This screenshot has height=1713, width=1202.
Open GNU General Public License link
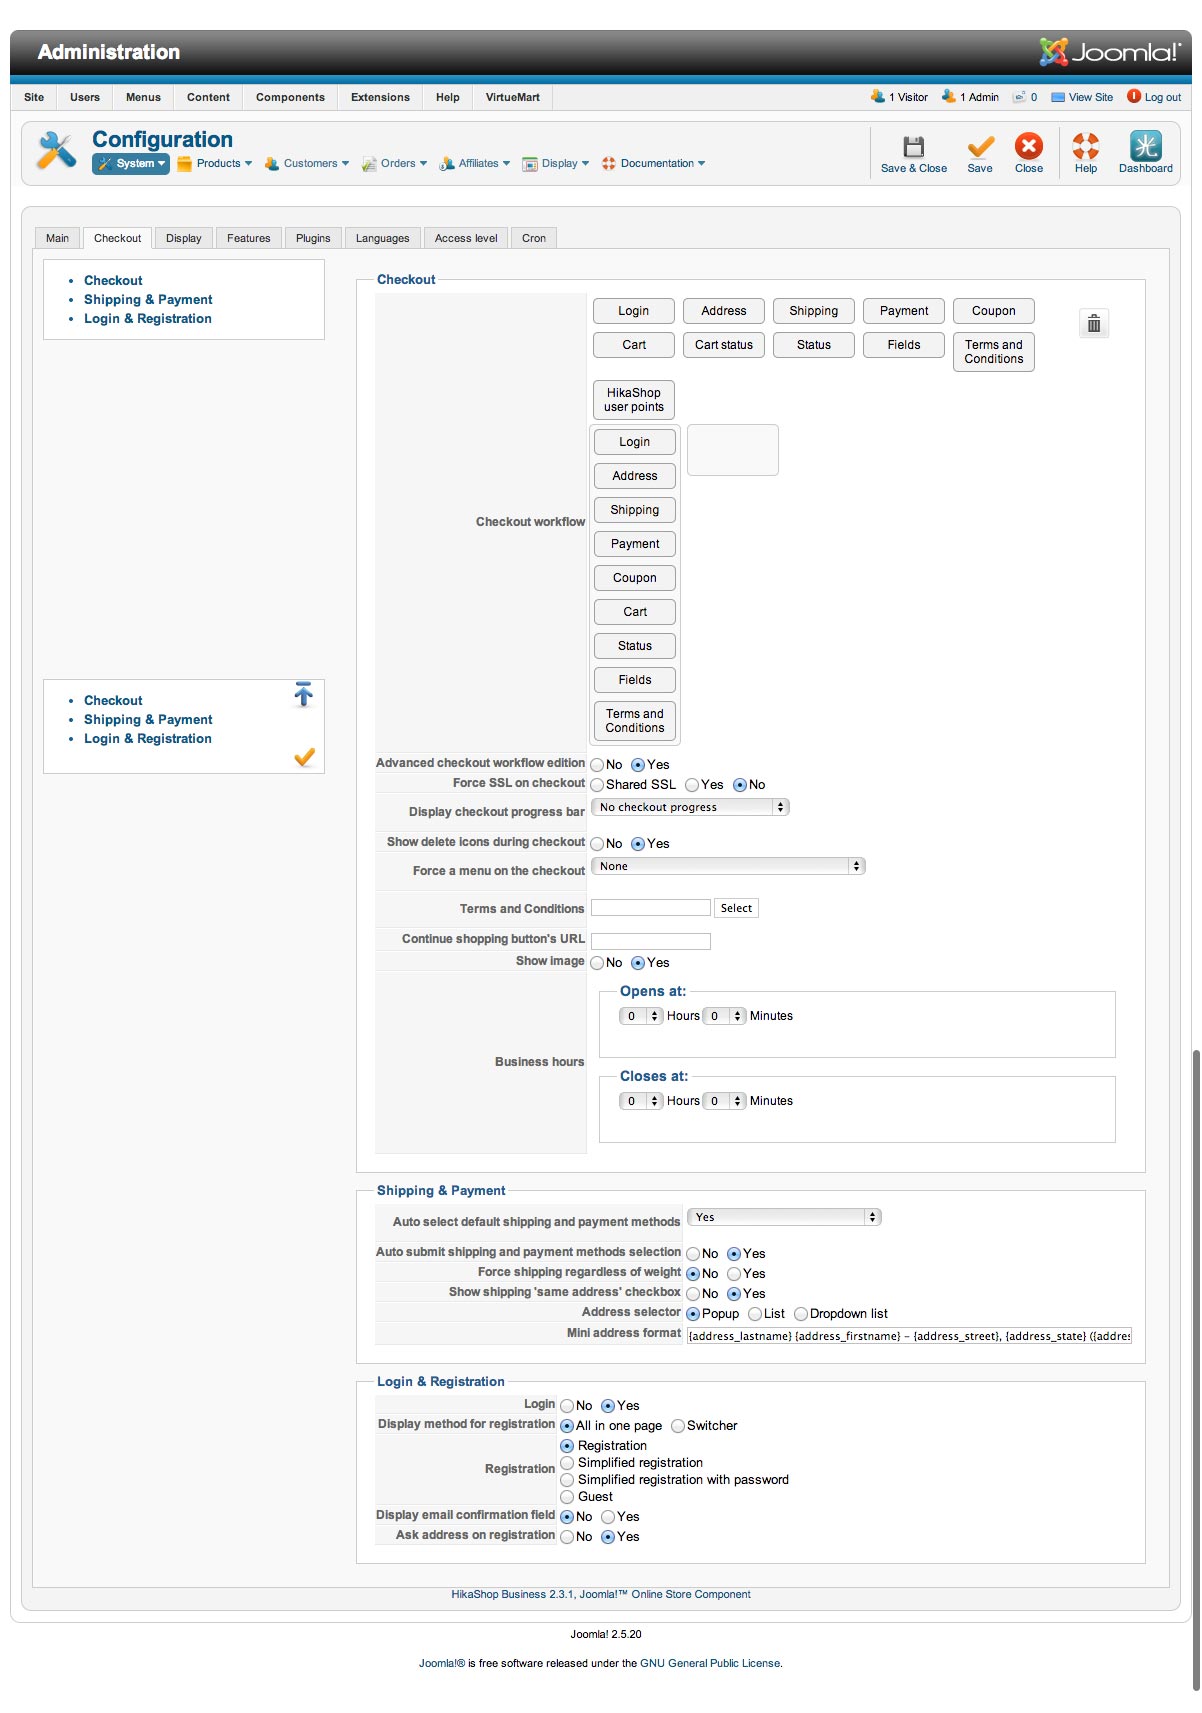coord(710,1663)
